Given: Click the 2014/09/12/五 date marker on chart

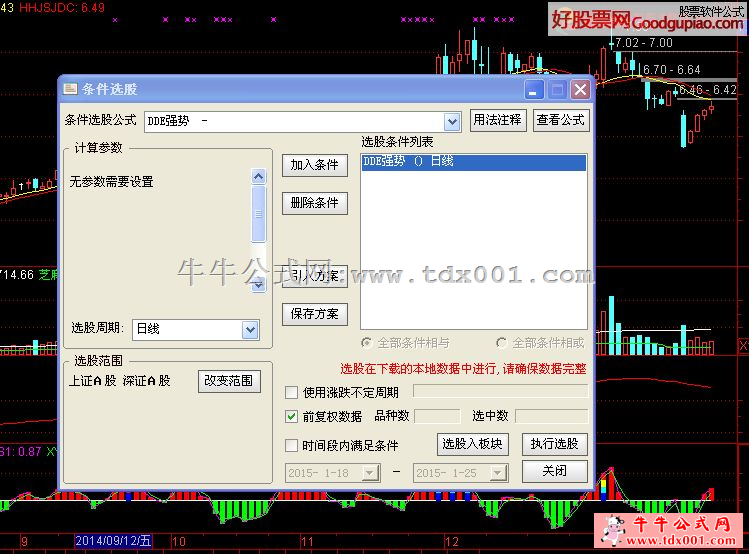Looking at the screenshot, I should tap(114, 541).
